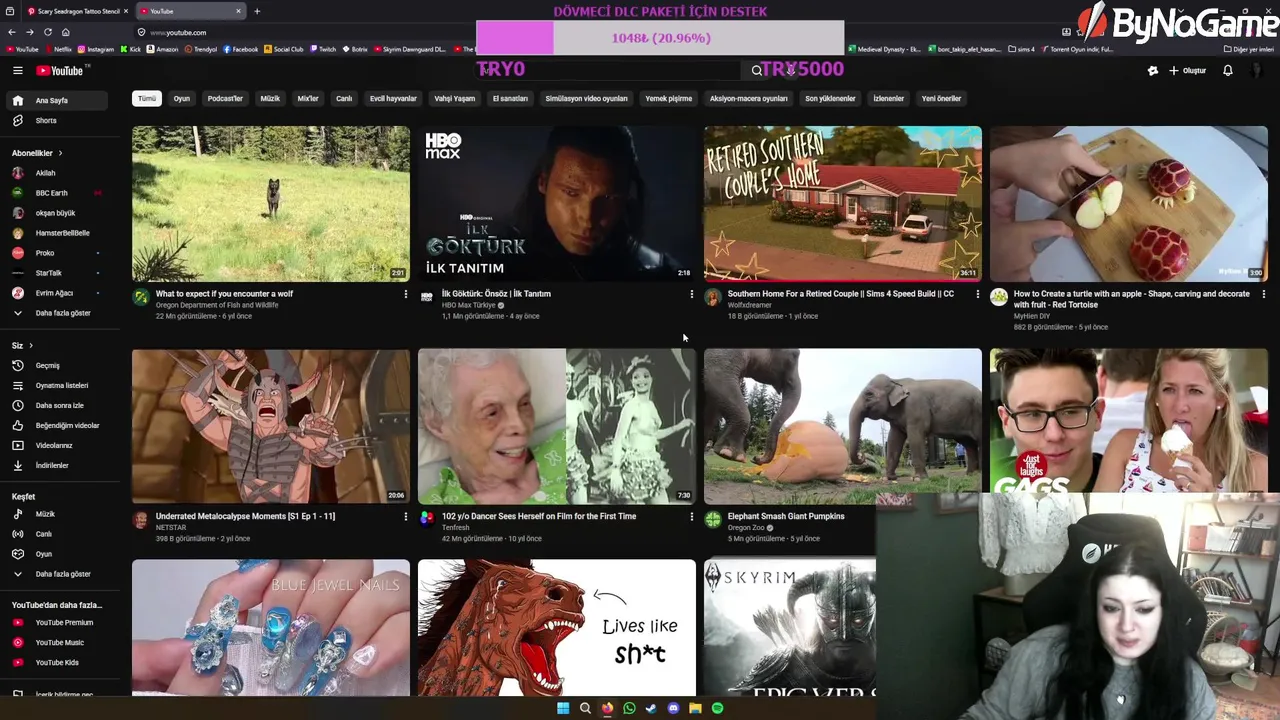Open the sims 4 bookmarks folder

1021,49
